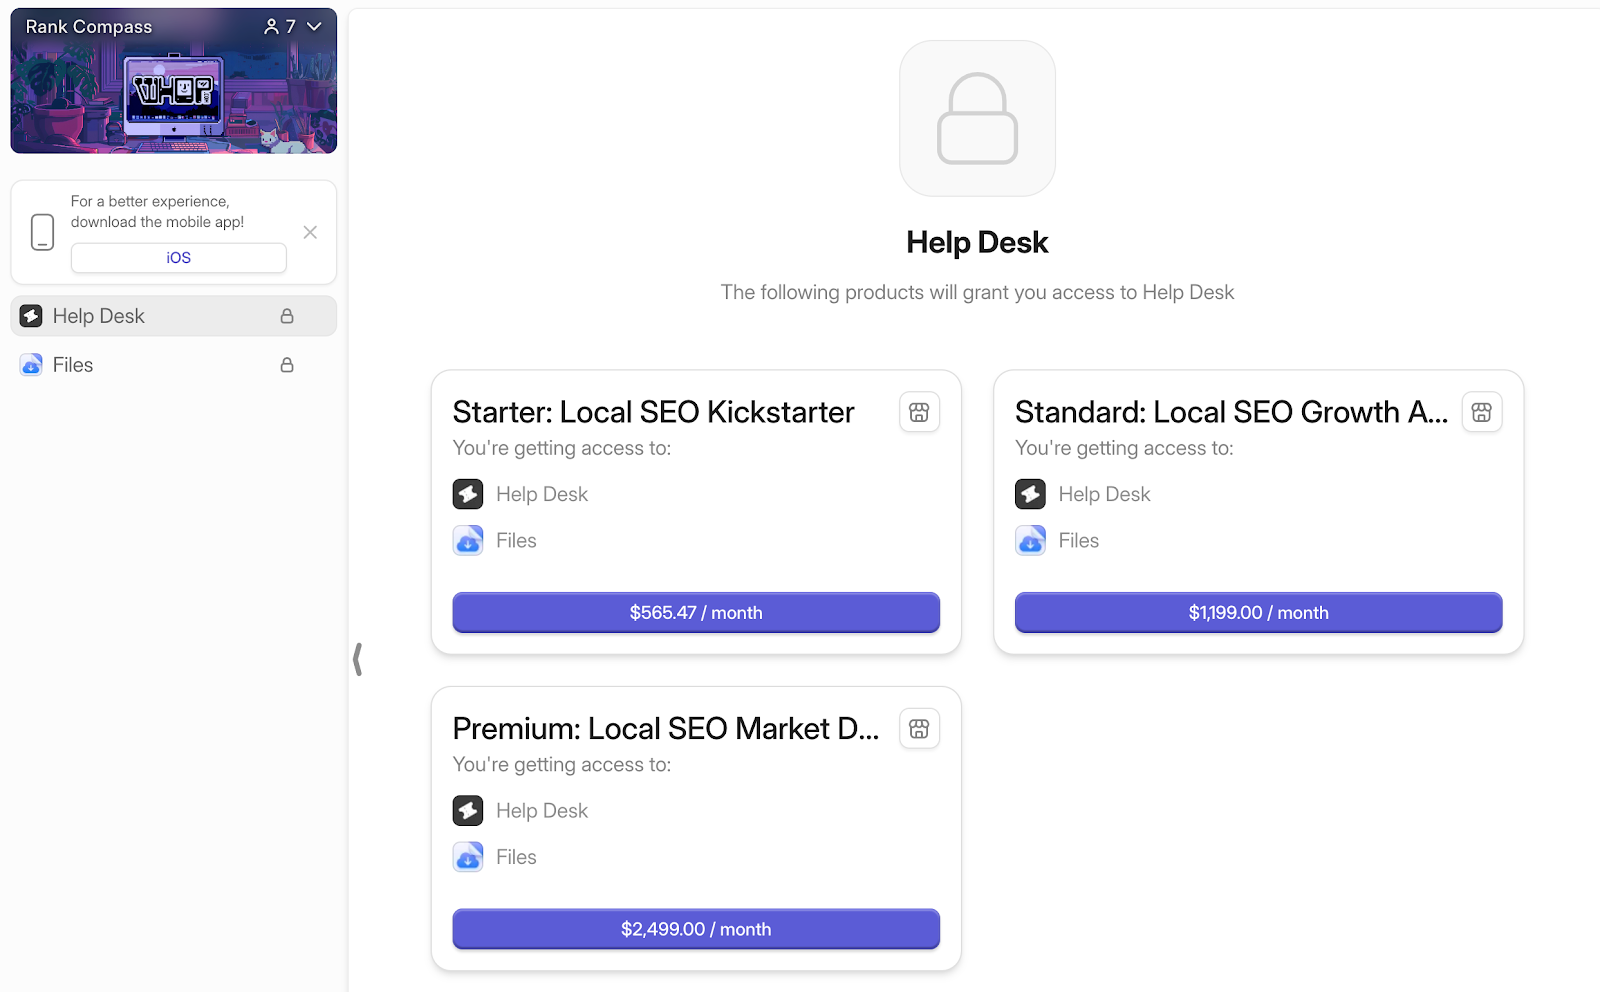Click Help Desk label in Standard card
1600x992 pixels.
pos(1104,494)
